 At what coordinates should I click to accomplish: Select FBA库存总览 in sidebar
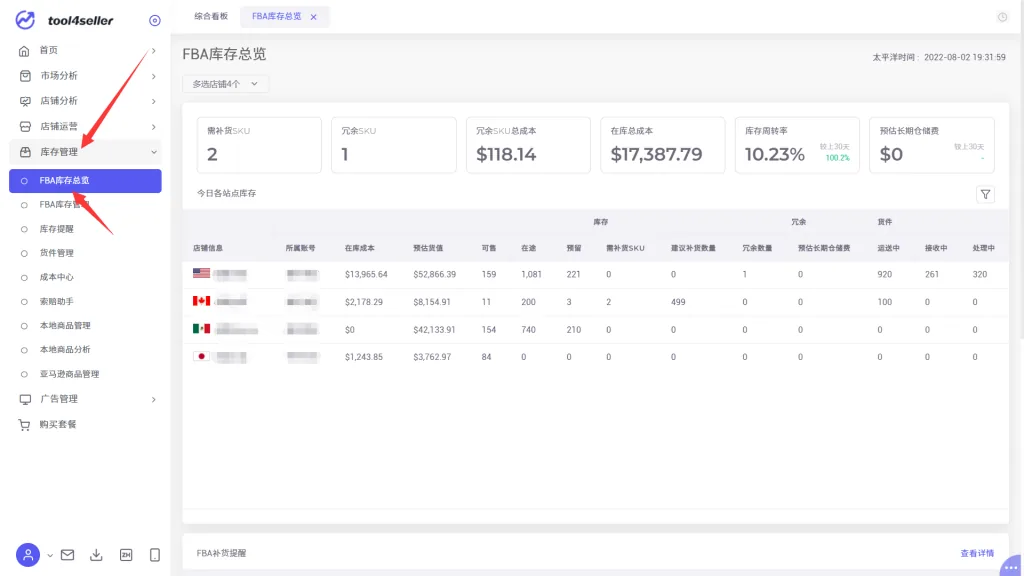85,181
